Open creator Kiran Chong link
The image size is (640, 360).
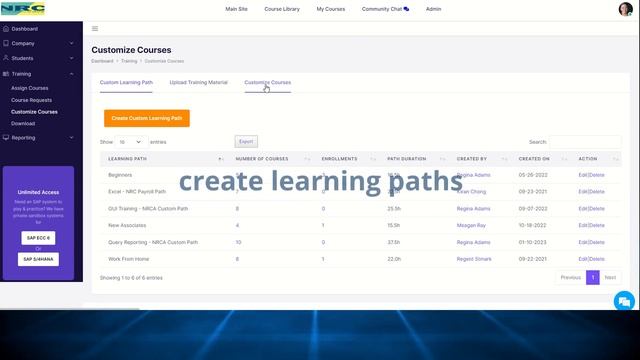click(471, 192)
